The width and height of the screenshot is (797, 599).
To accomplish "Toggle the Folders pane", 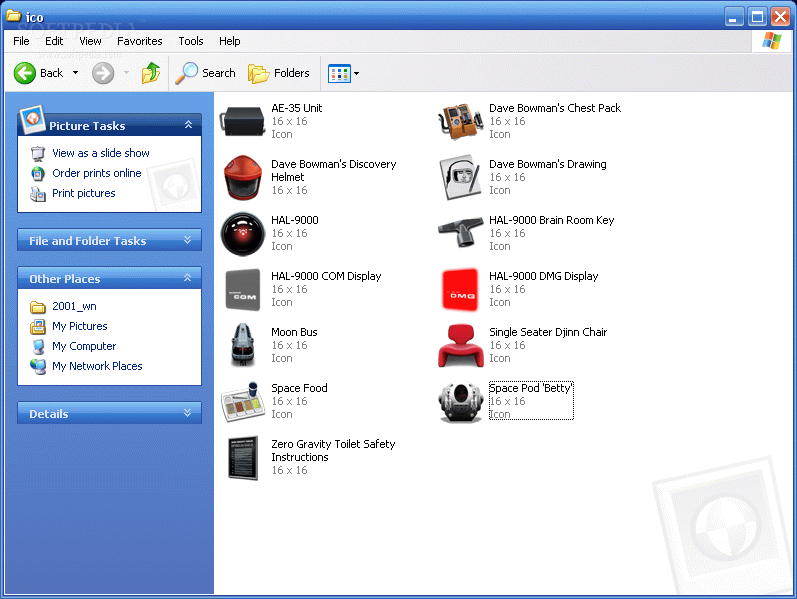I will click(279, 73).
